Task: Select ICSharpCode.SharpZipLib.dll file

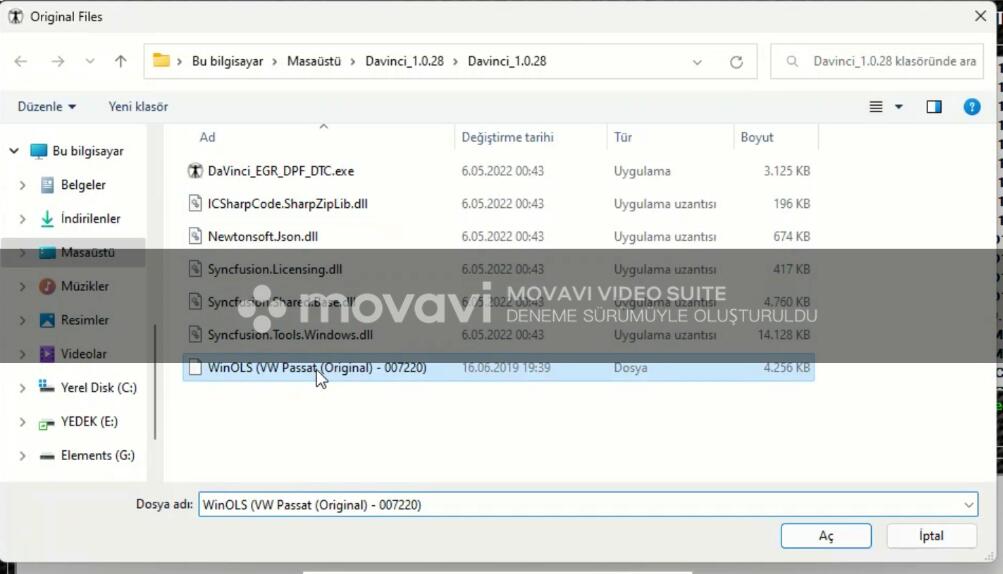Action: 287,204
